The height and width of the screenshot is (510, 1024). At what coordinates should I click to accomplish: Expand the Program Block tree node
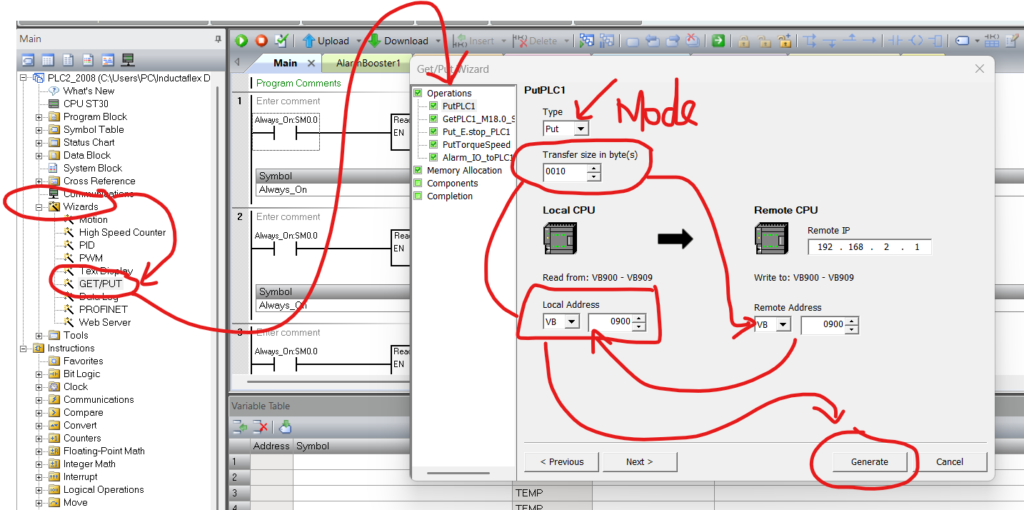(x=40, y=117)
